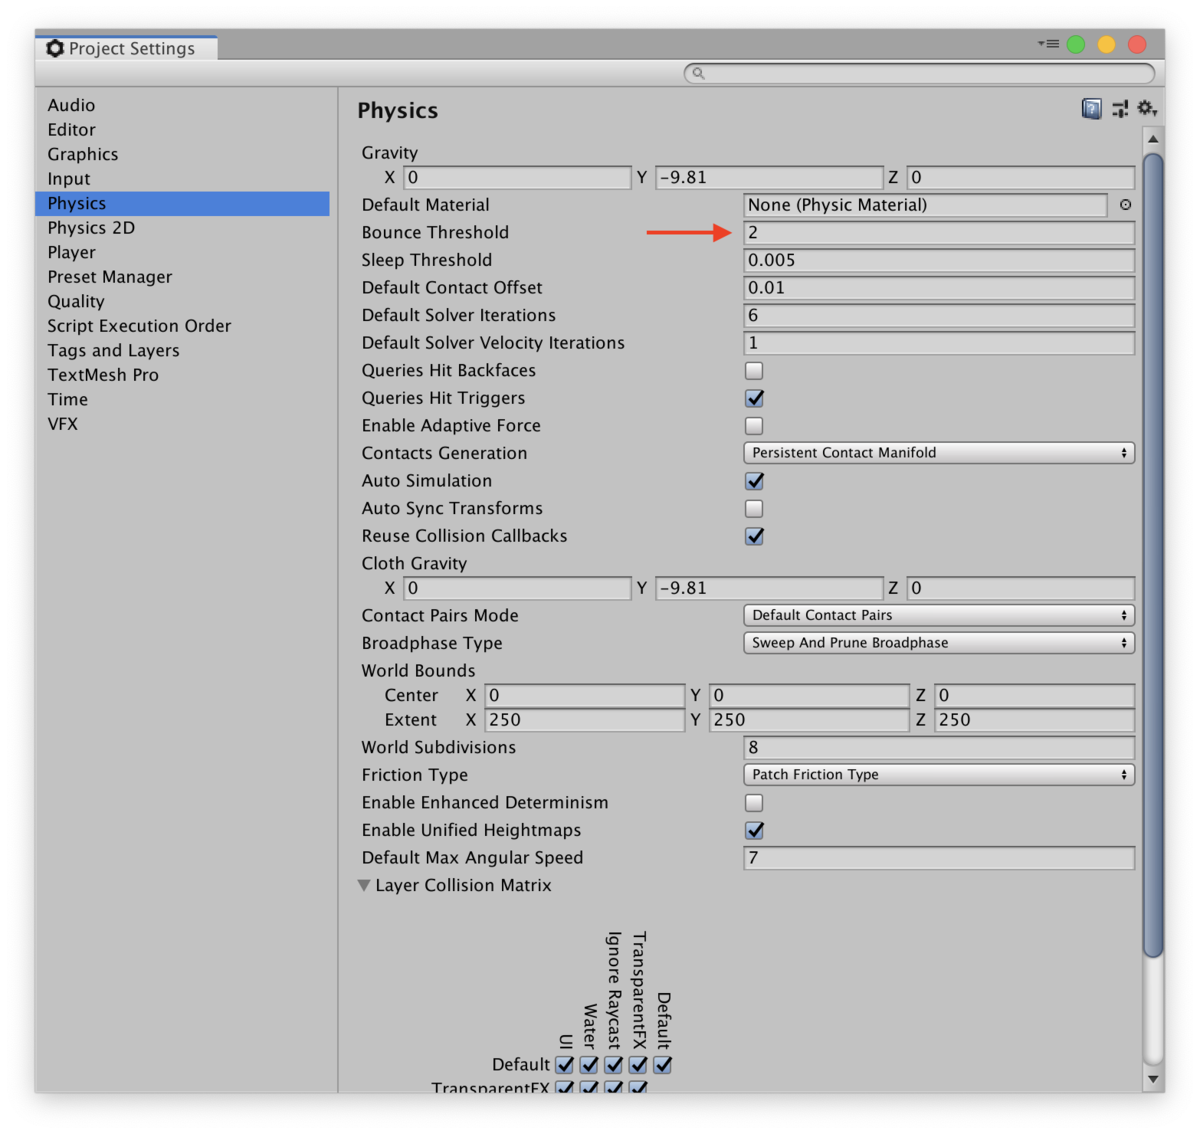Click the scrollbar down arrow
1200x1134 pixels.
(1153, 1079)
